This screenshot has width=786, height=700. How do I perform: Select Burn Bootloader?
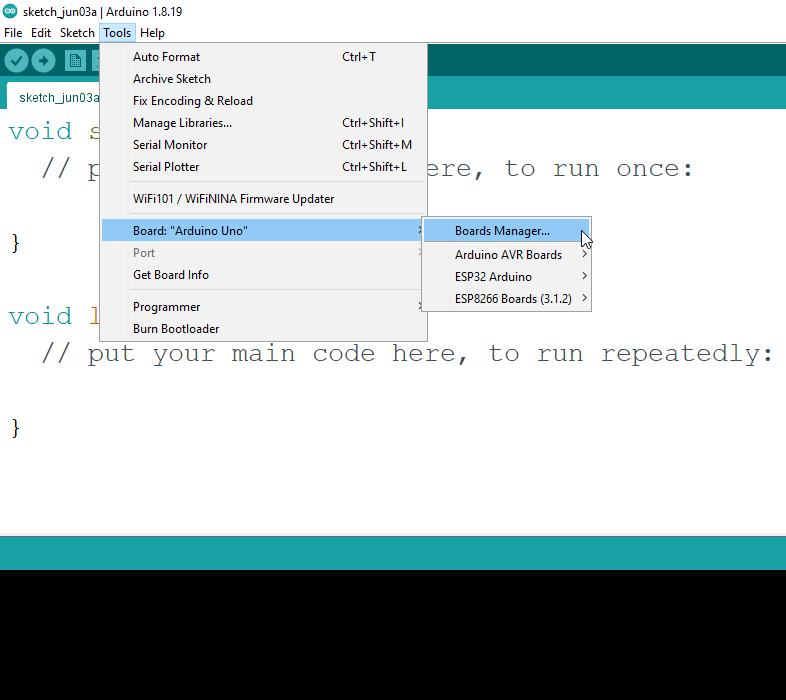[x=176, y=329]
